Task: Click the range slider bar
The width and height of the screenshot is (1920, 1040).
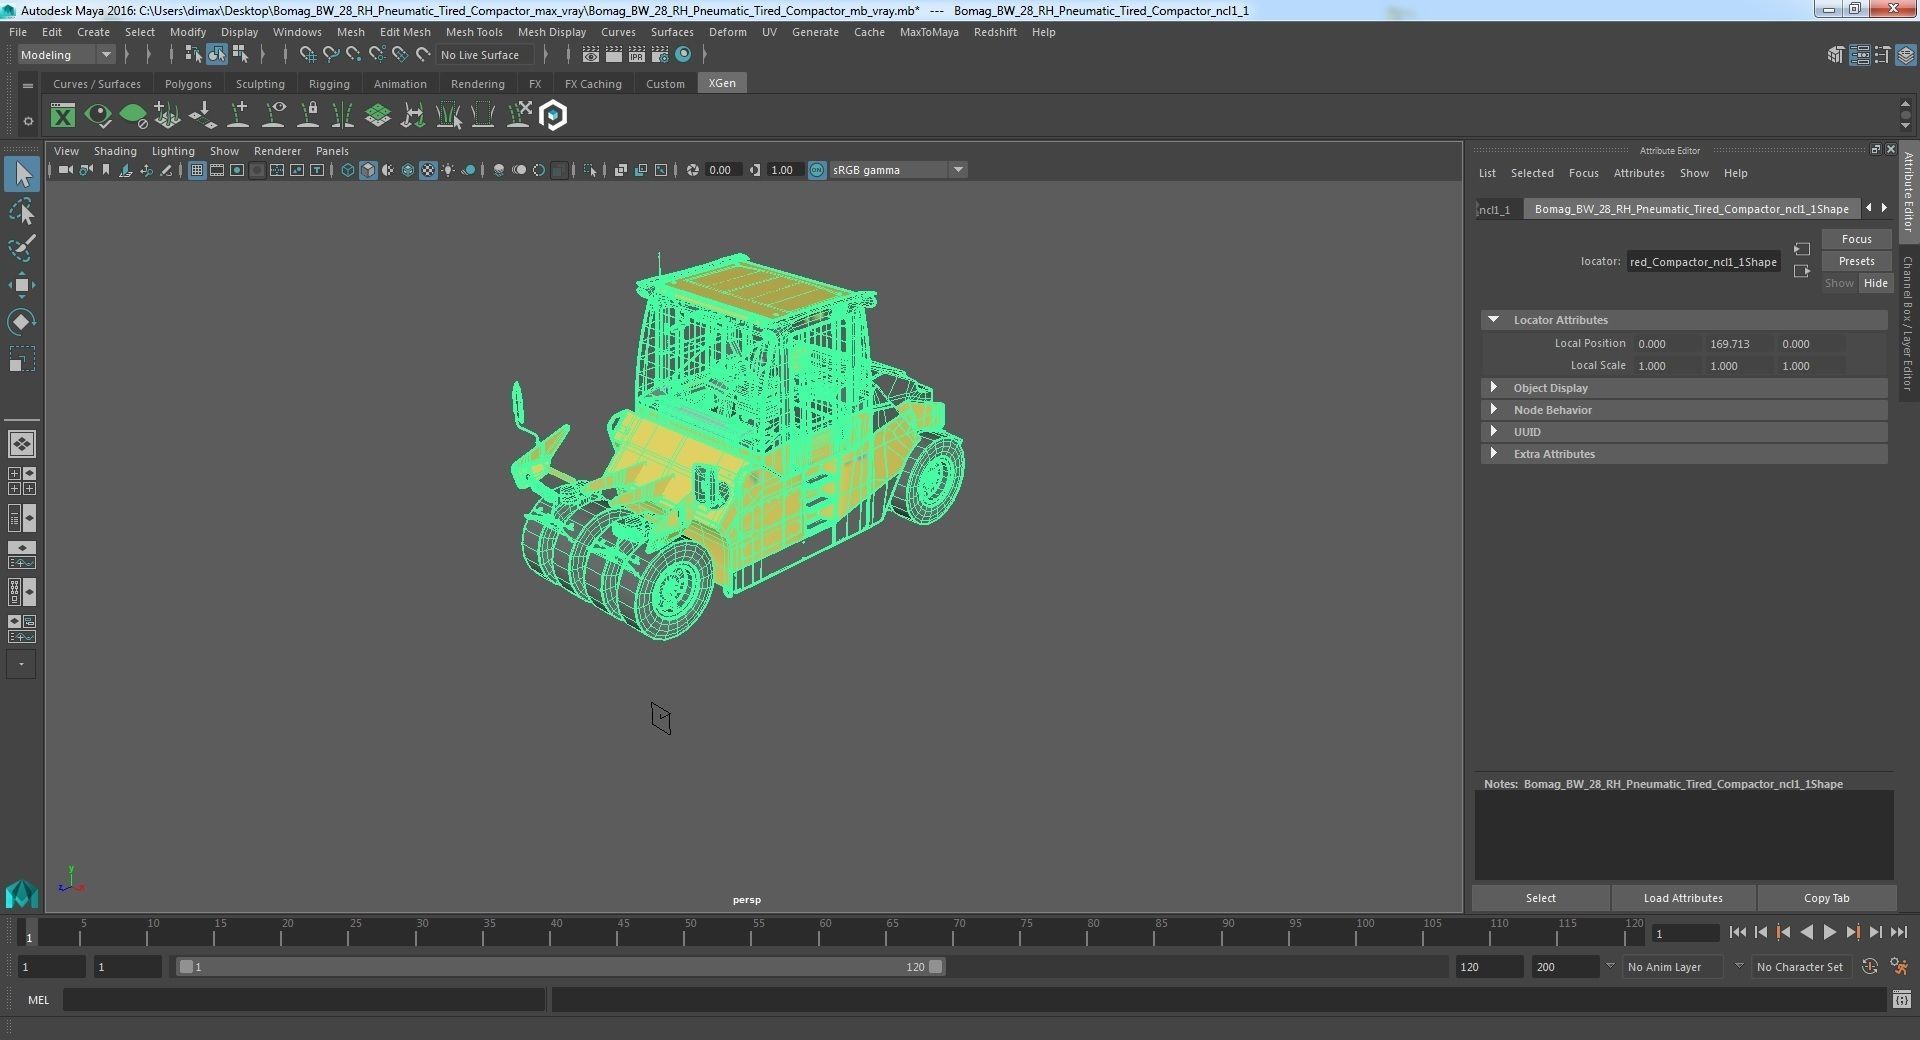Action: (560, 967)
